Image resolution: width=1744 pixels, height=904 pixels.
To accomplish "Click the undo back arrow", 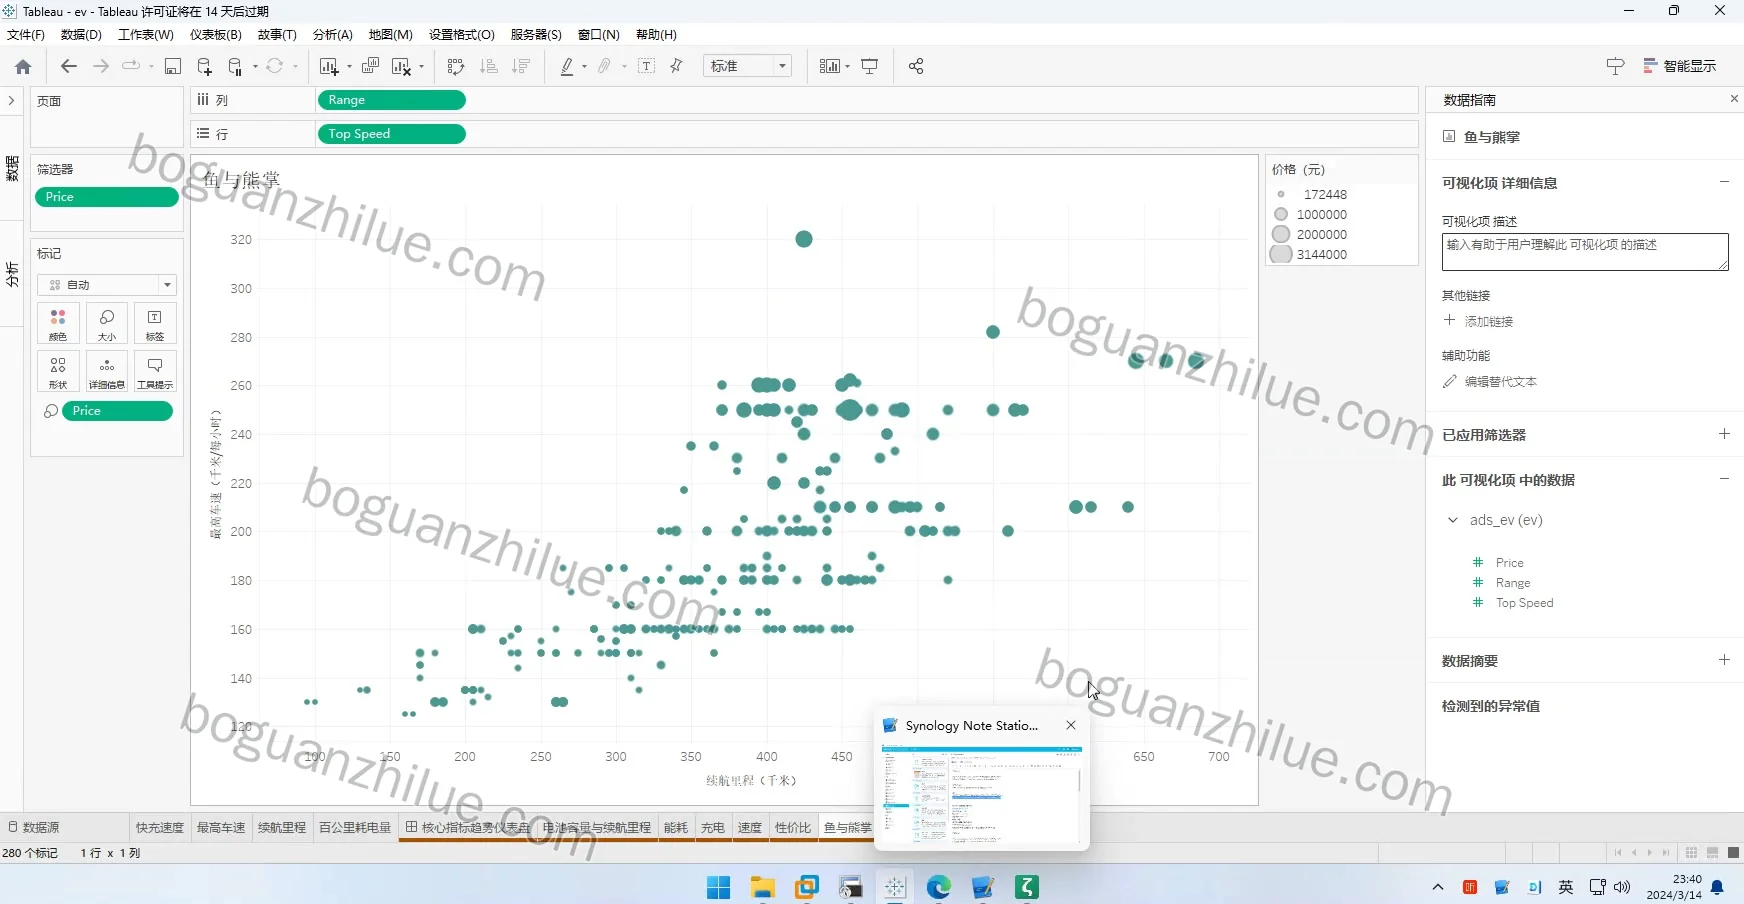I will [x=68, y=66].
